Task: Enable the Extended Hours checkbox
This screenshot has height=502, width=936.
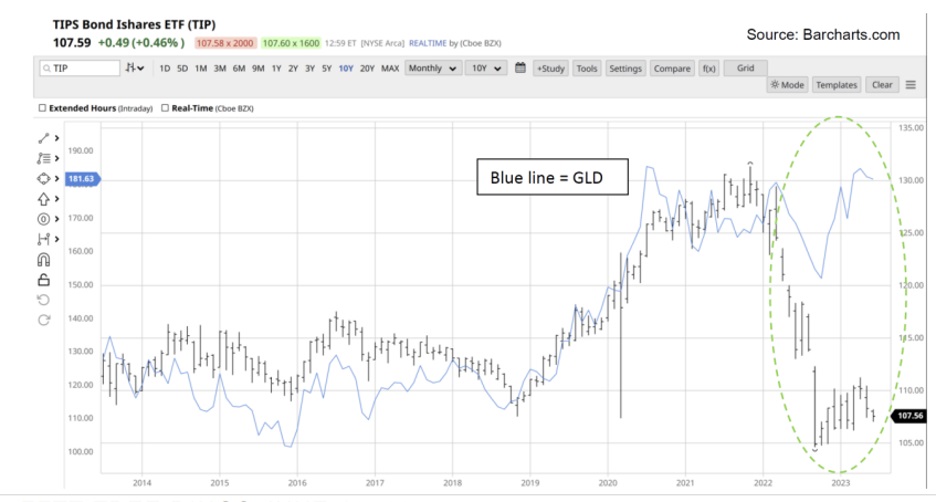Action: tap(42, 107)
